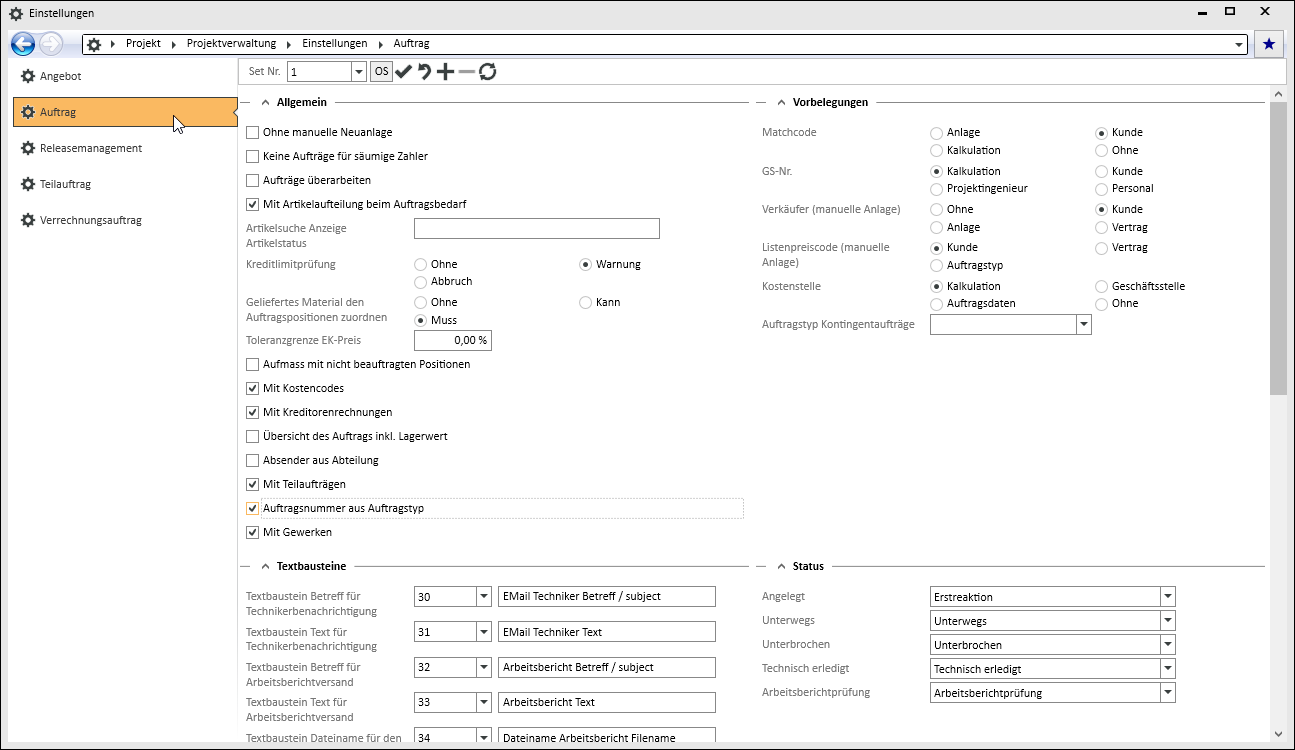Click the Toleranzgrenze EK-Preis field
The width and height of the screenshot is (1295, 750).
pos(453,340)
